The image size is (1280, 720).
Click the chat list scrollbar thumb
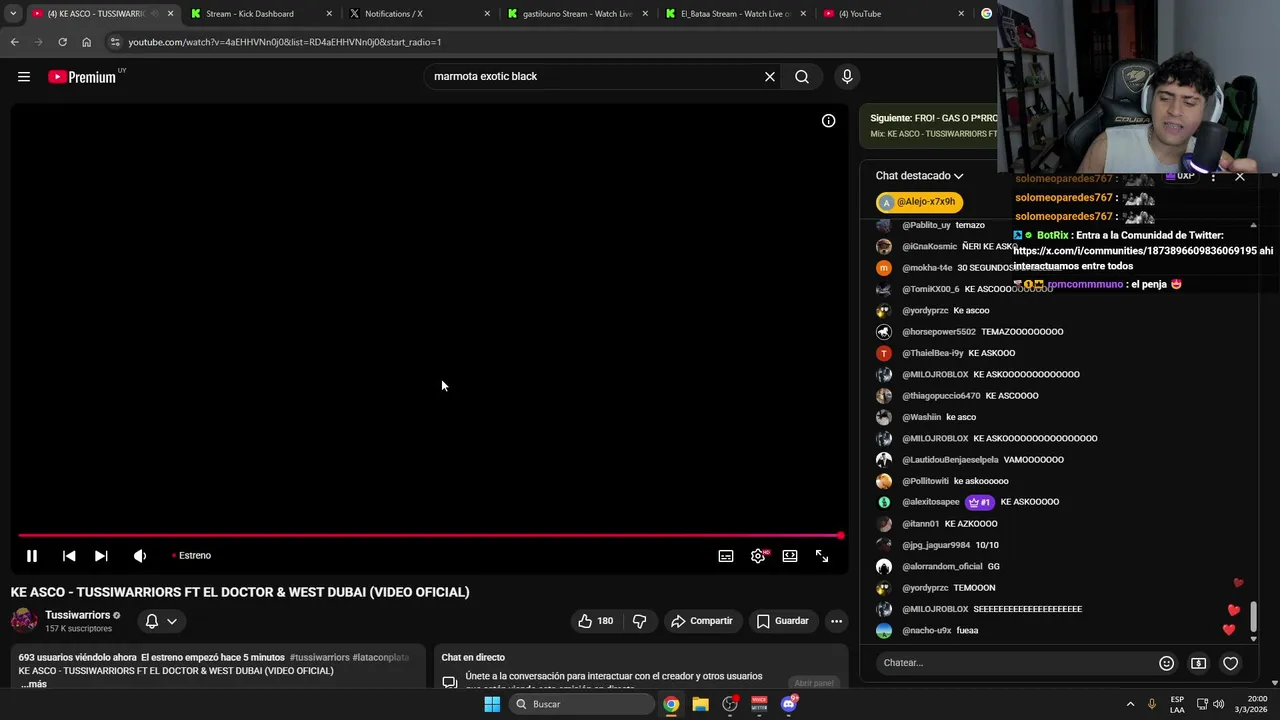(x=1254, y=617)
